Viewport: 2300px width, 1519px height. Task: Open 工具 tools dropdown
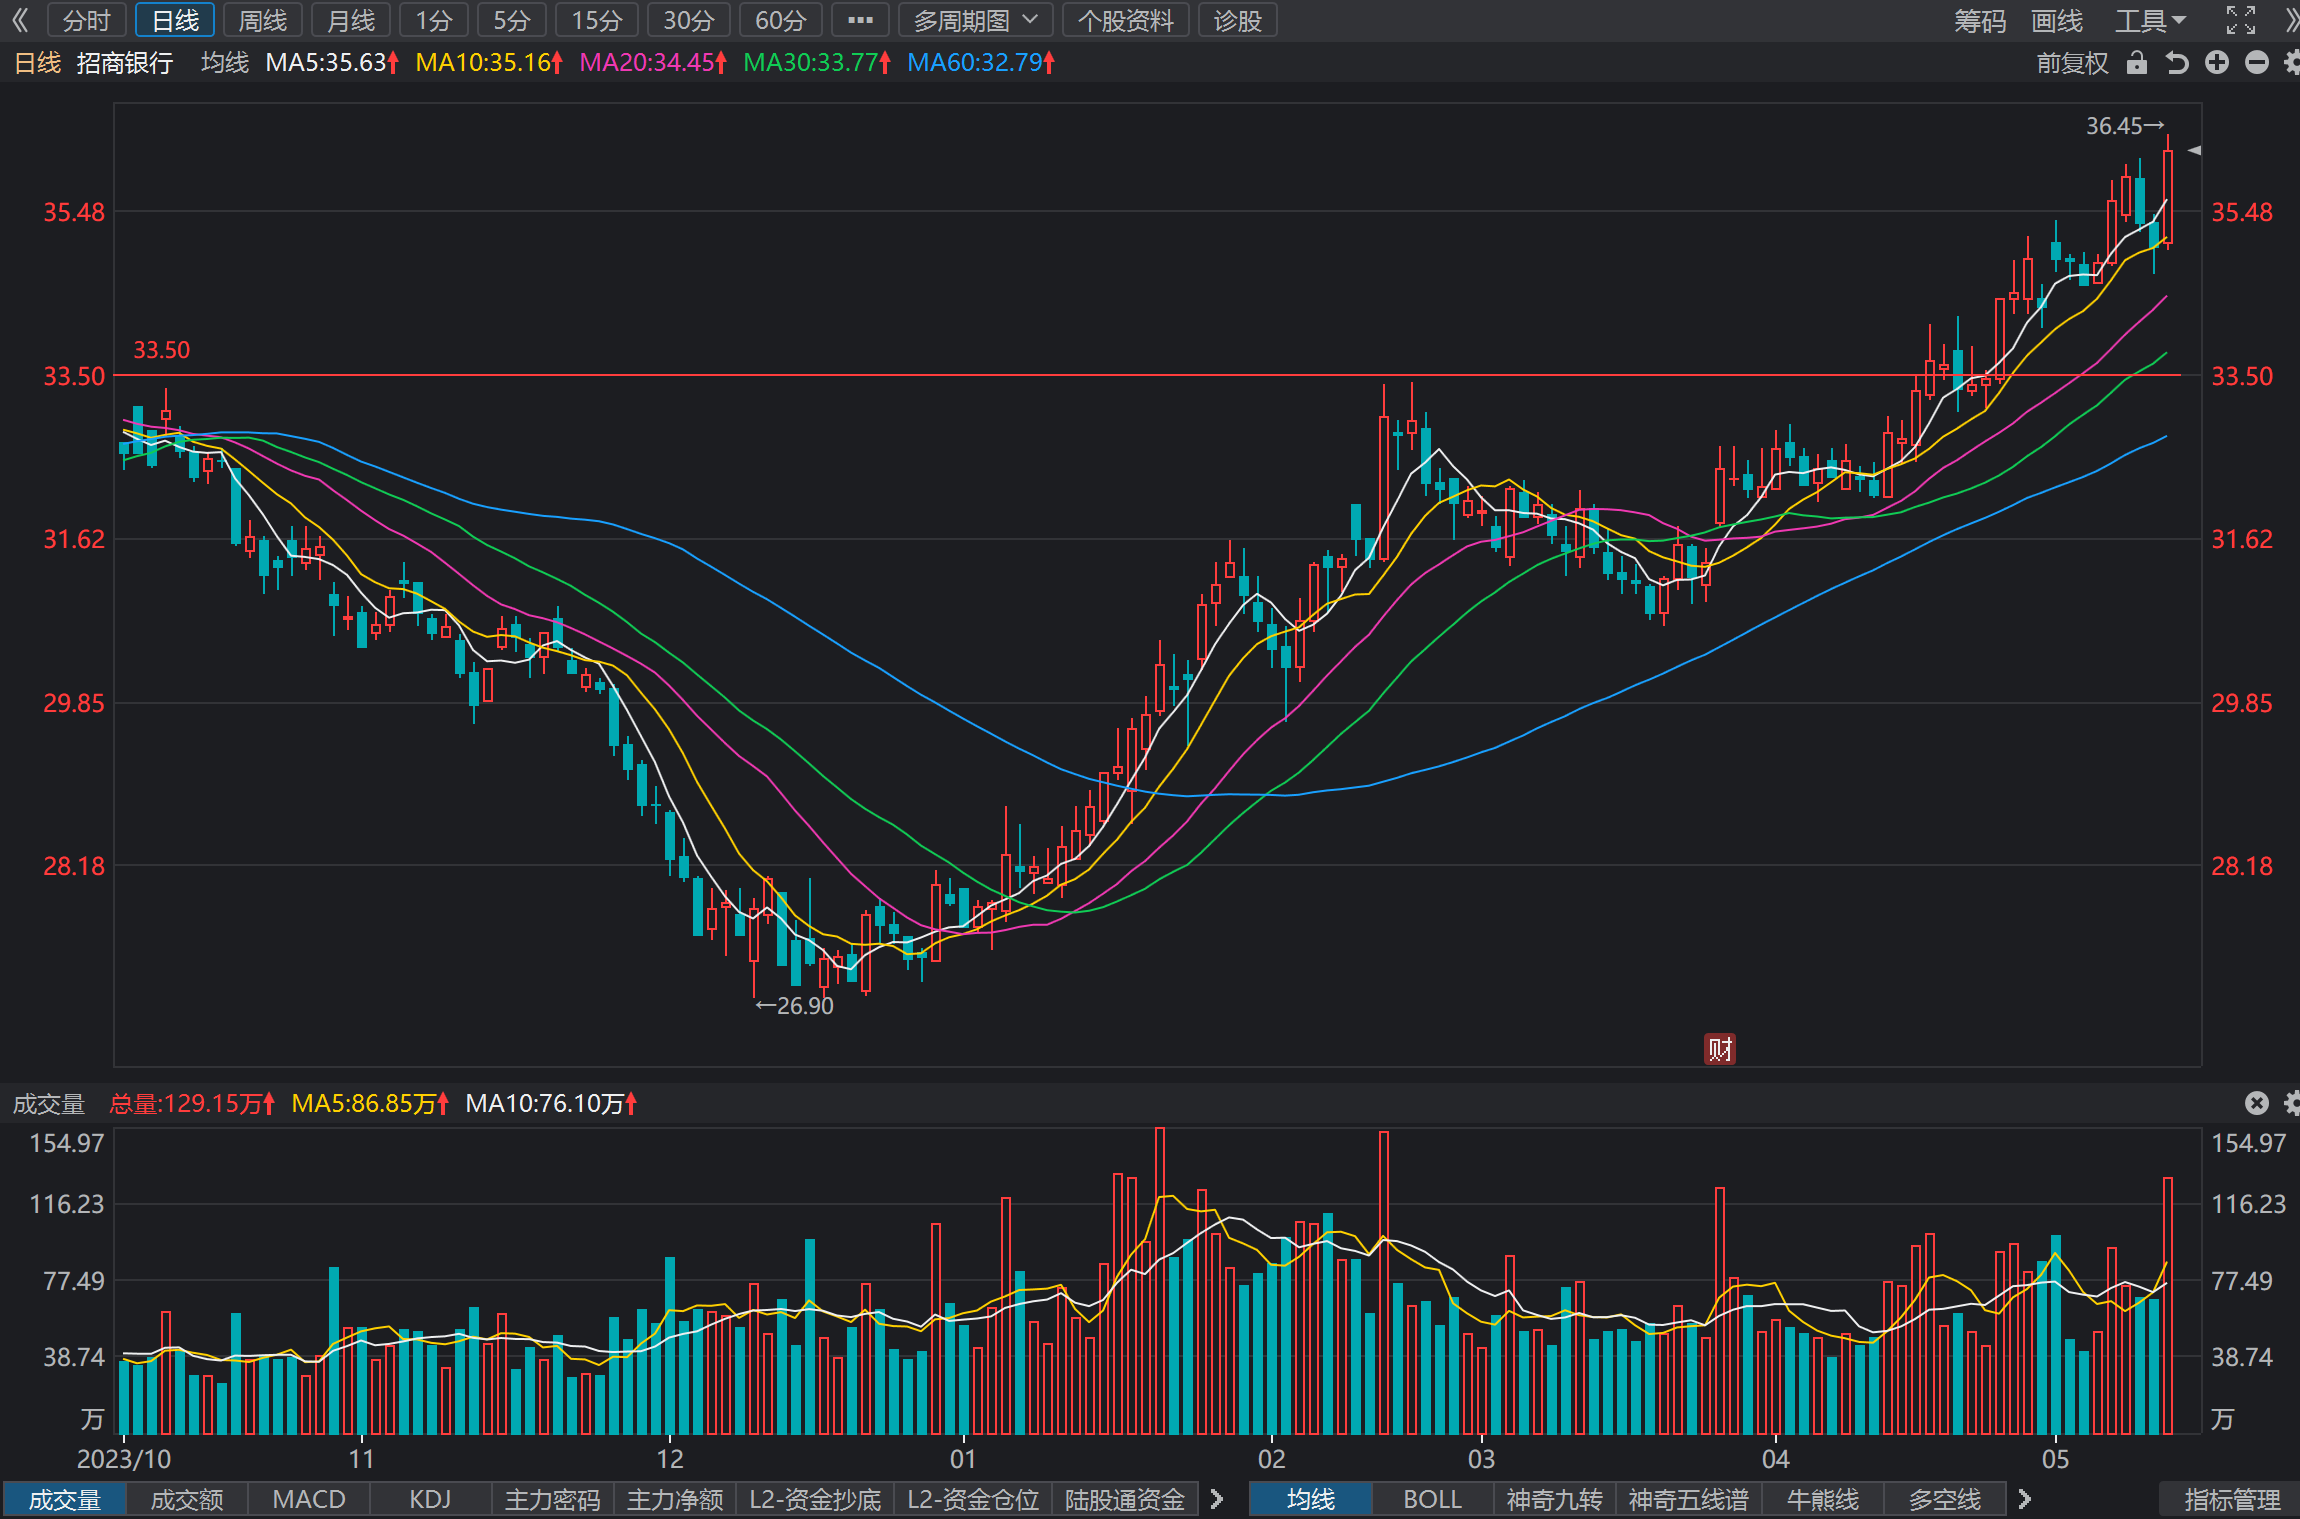(x=2150, y=20)
